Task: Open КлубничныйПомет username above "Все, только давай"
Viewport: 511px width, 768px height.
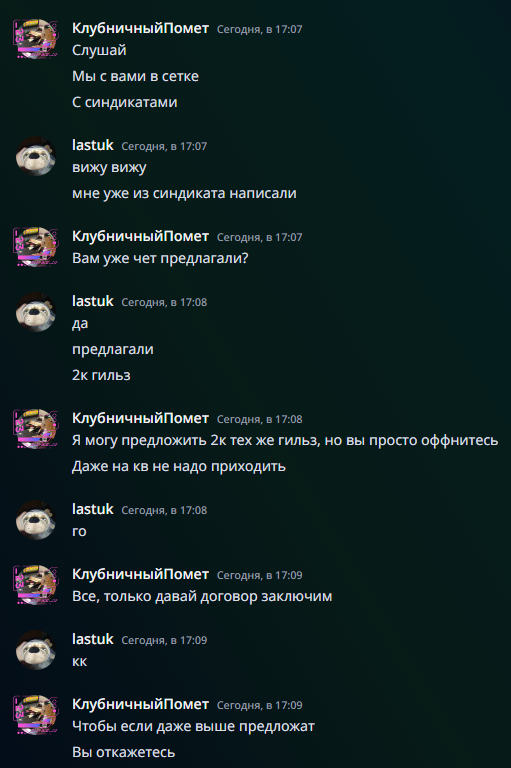Action: pyautogui.click(x=140, y=574)
